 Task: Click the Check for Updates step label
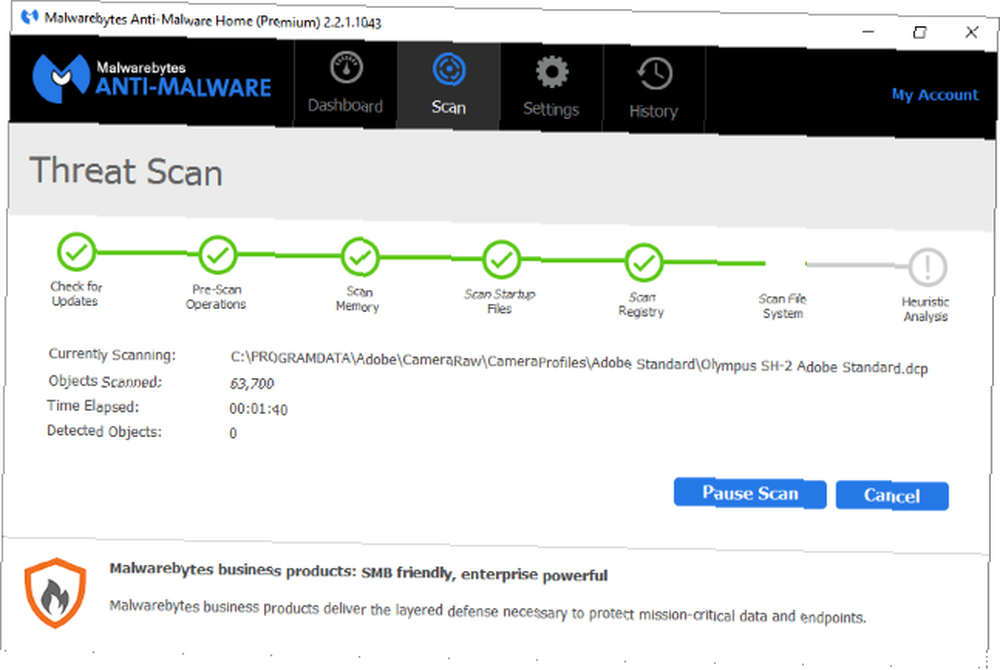76,293
